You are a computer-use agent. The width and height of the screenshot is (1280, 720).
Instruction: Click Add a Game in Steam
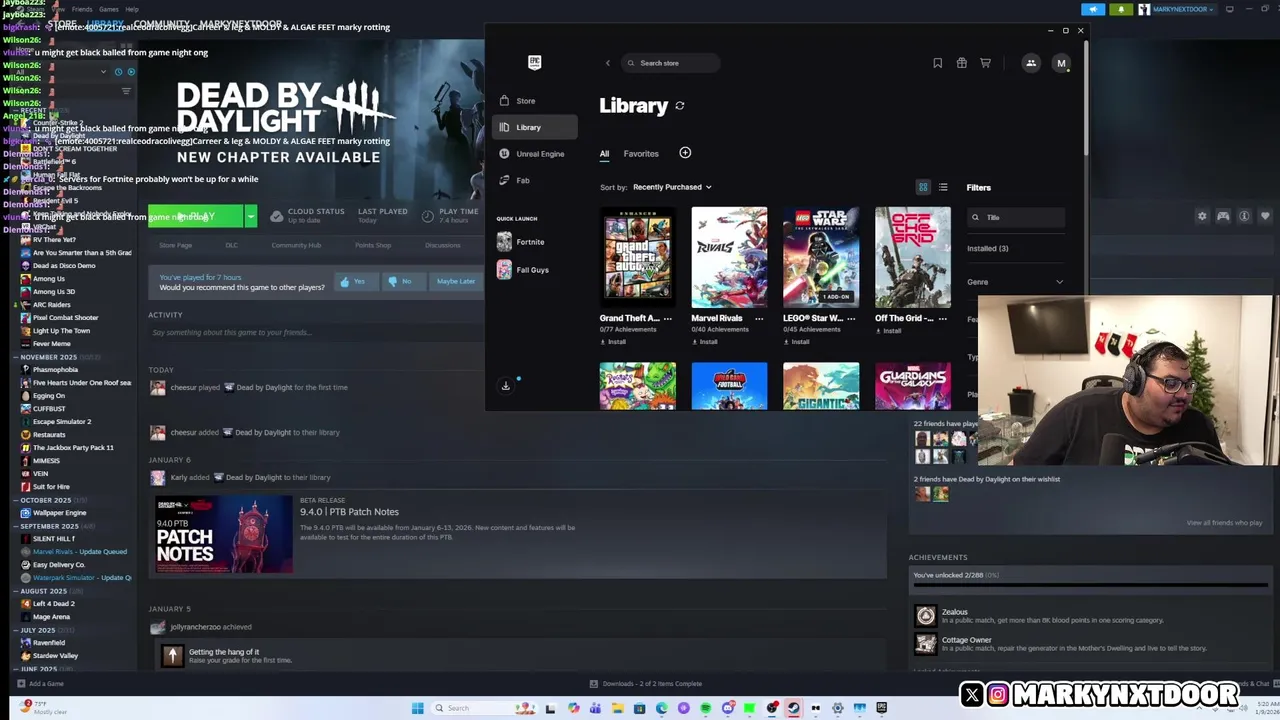click(x=40, y=684)
